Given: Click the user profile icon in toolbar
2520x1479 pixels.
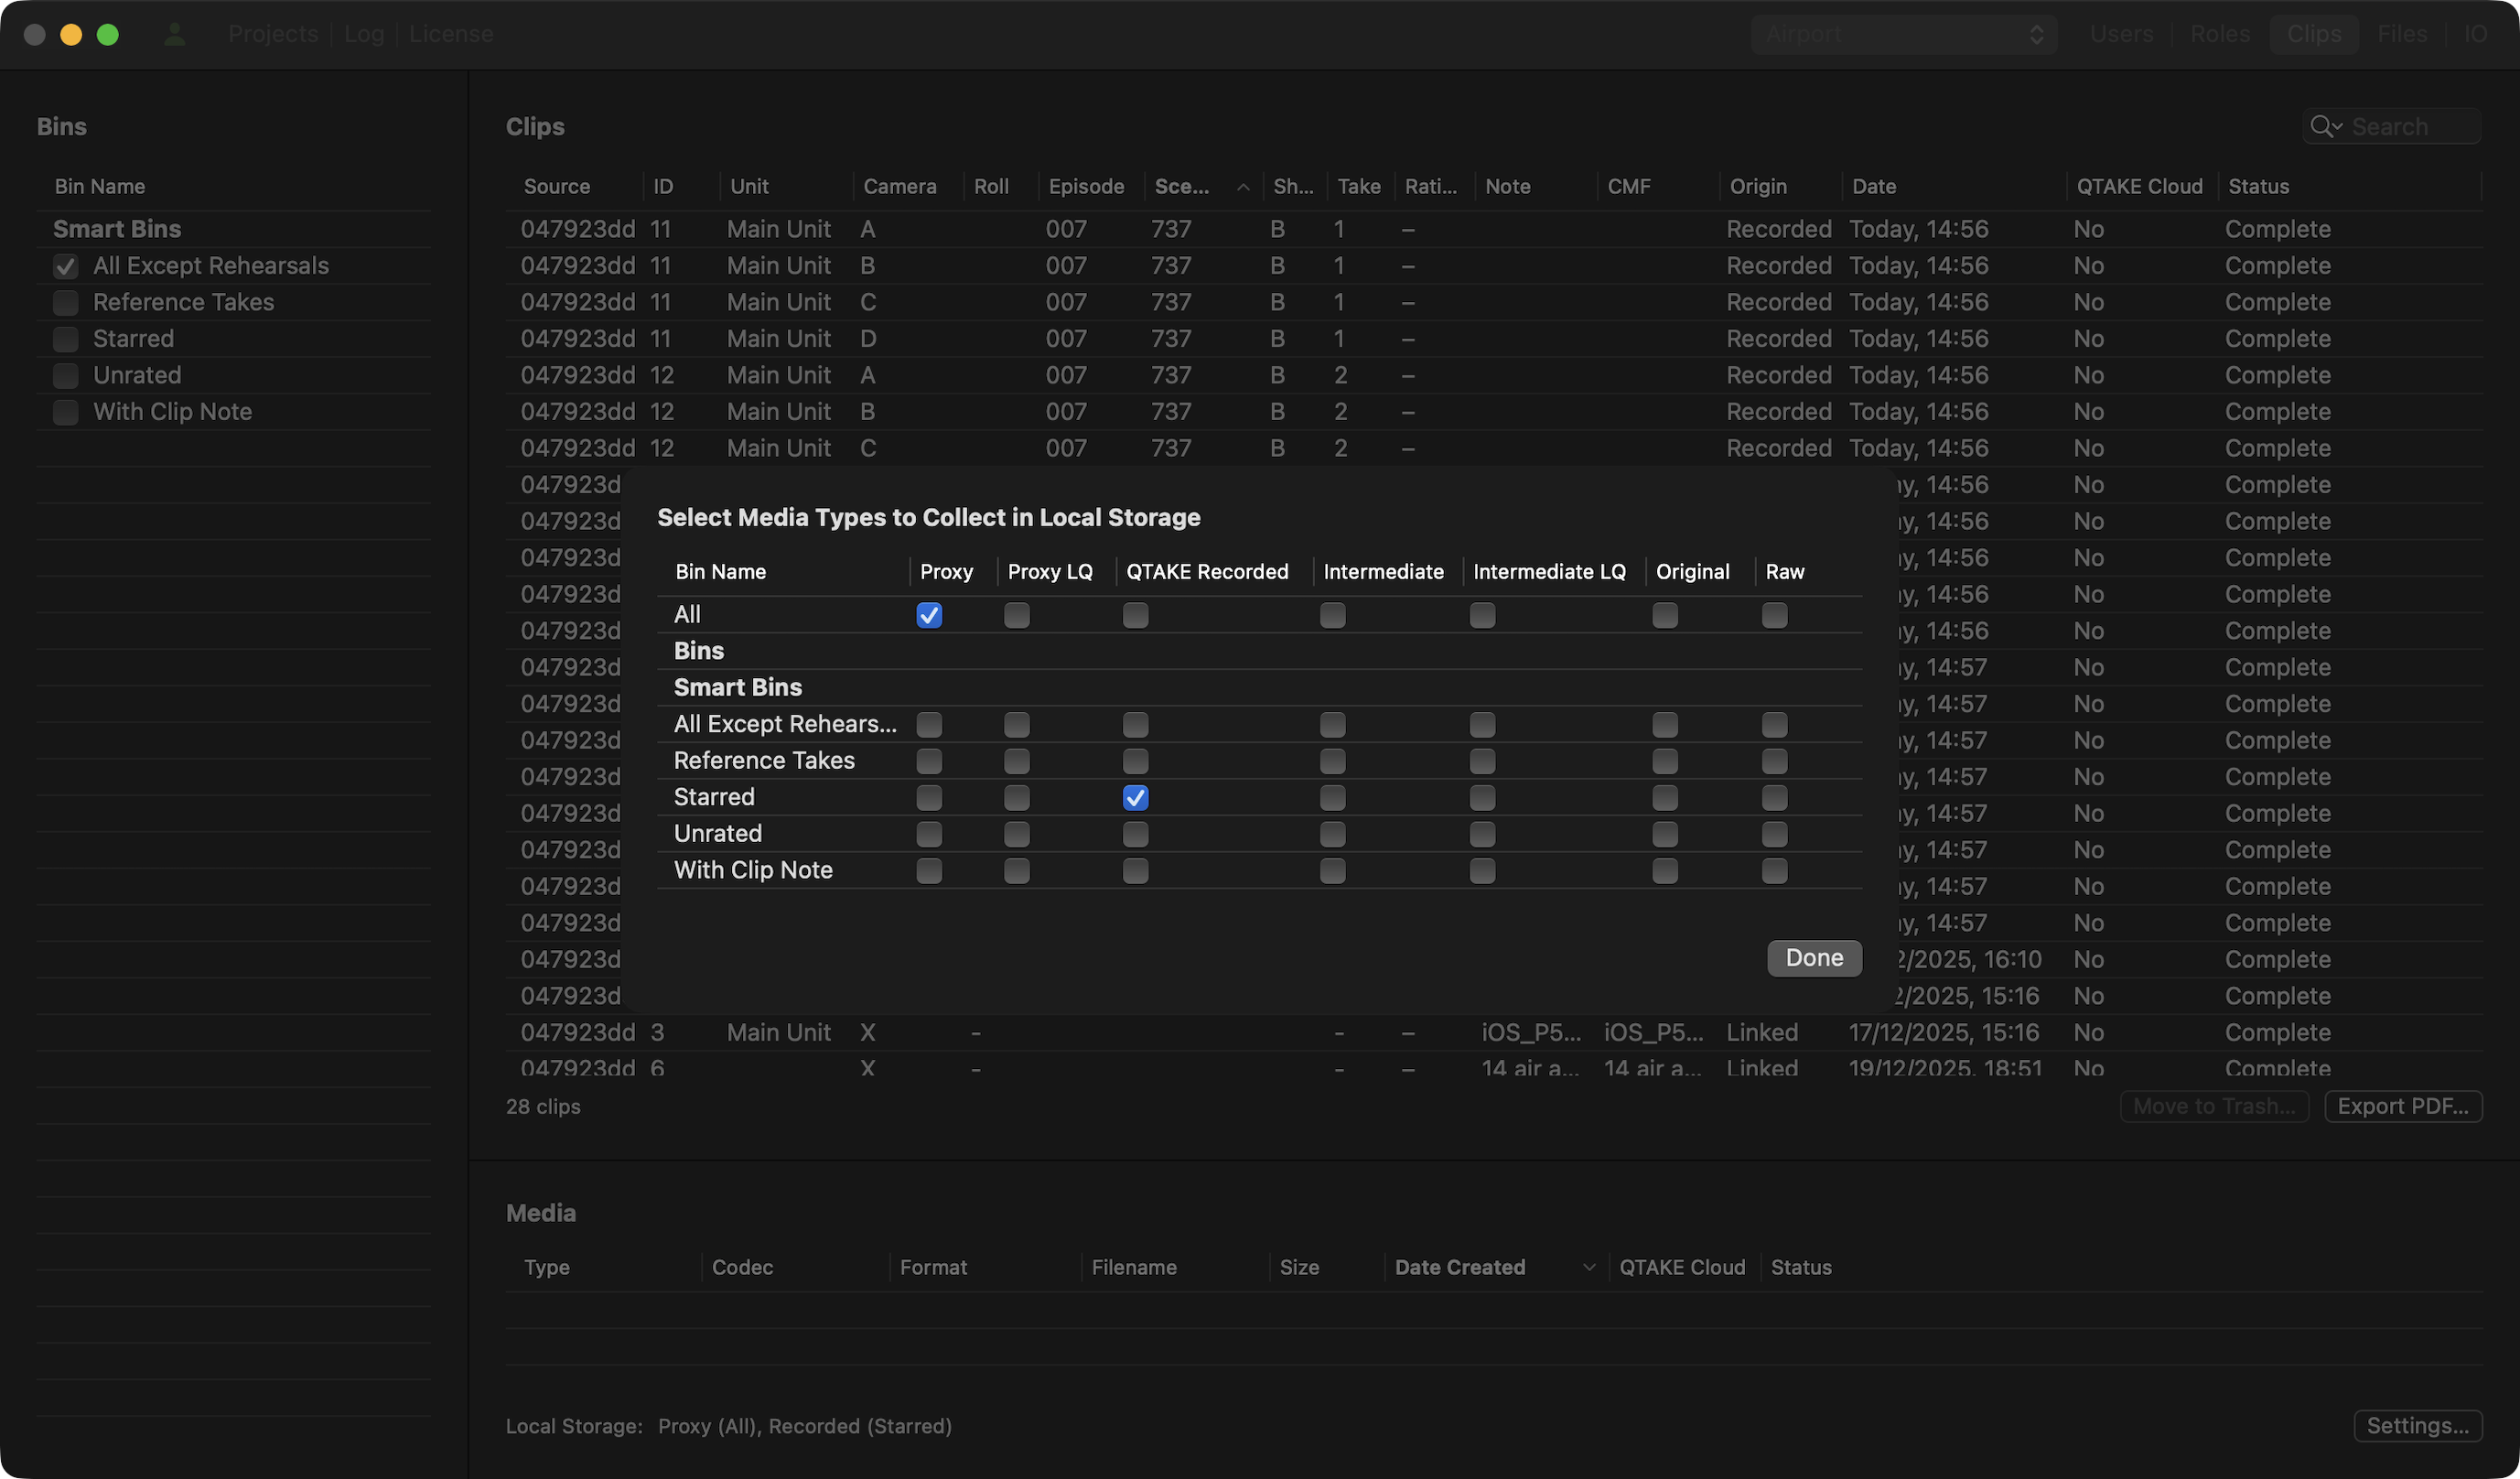Looking at the screenshot, I should click(175, 34).
